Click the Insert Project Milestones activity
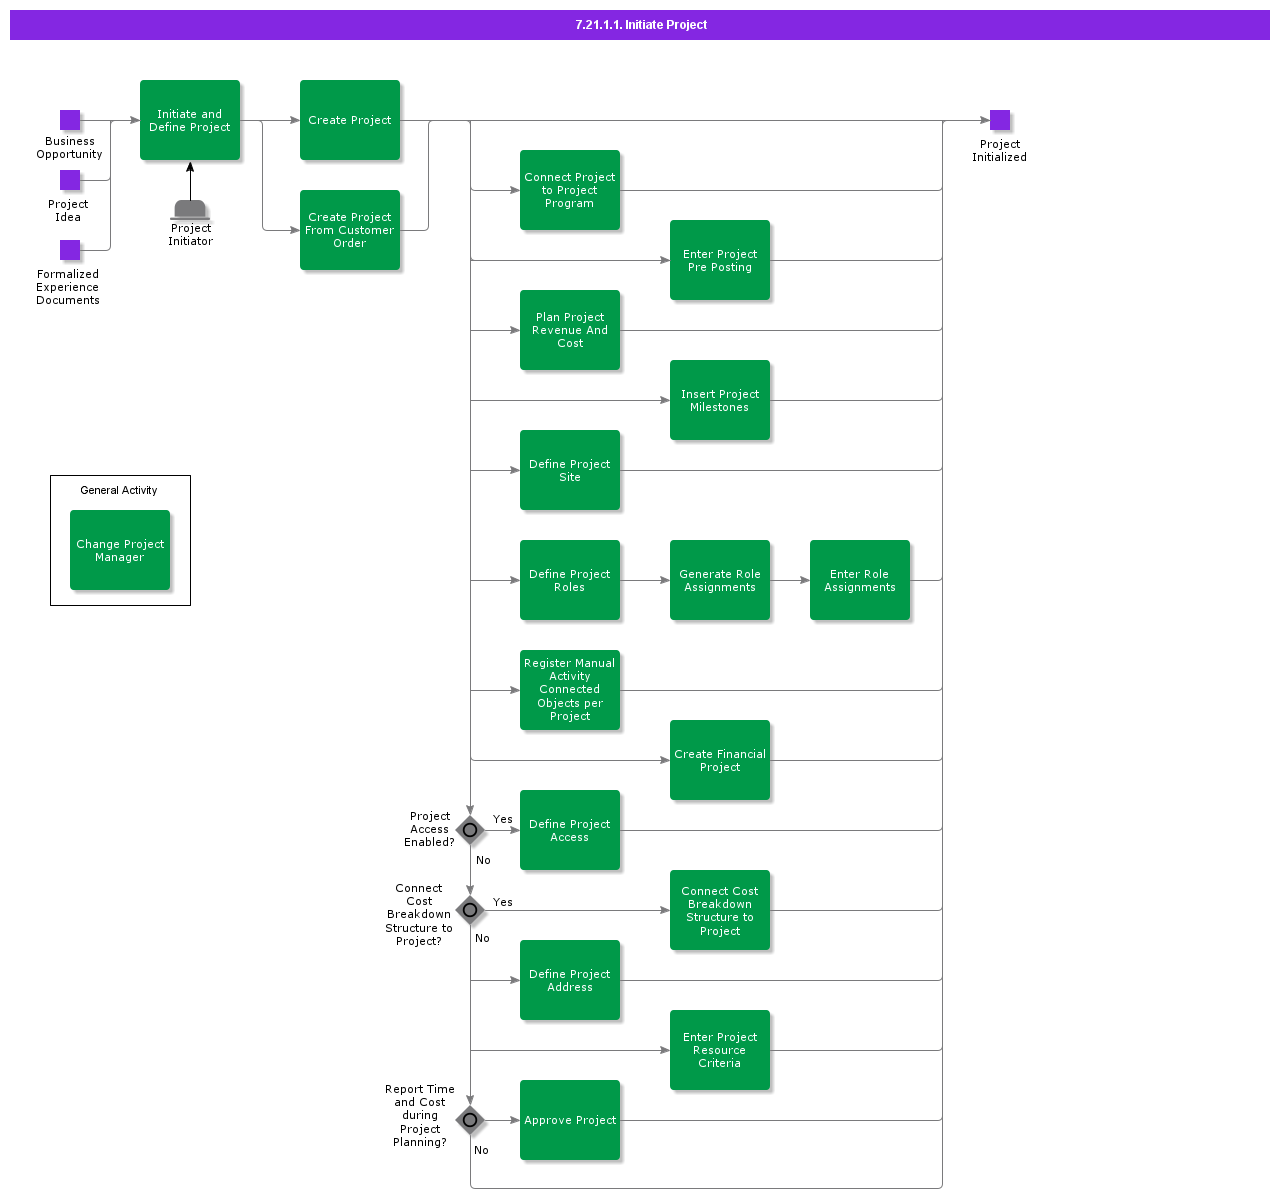 point(720,400)
